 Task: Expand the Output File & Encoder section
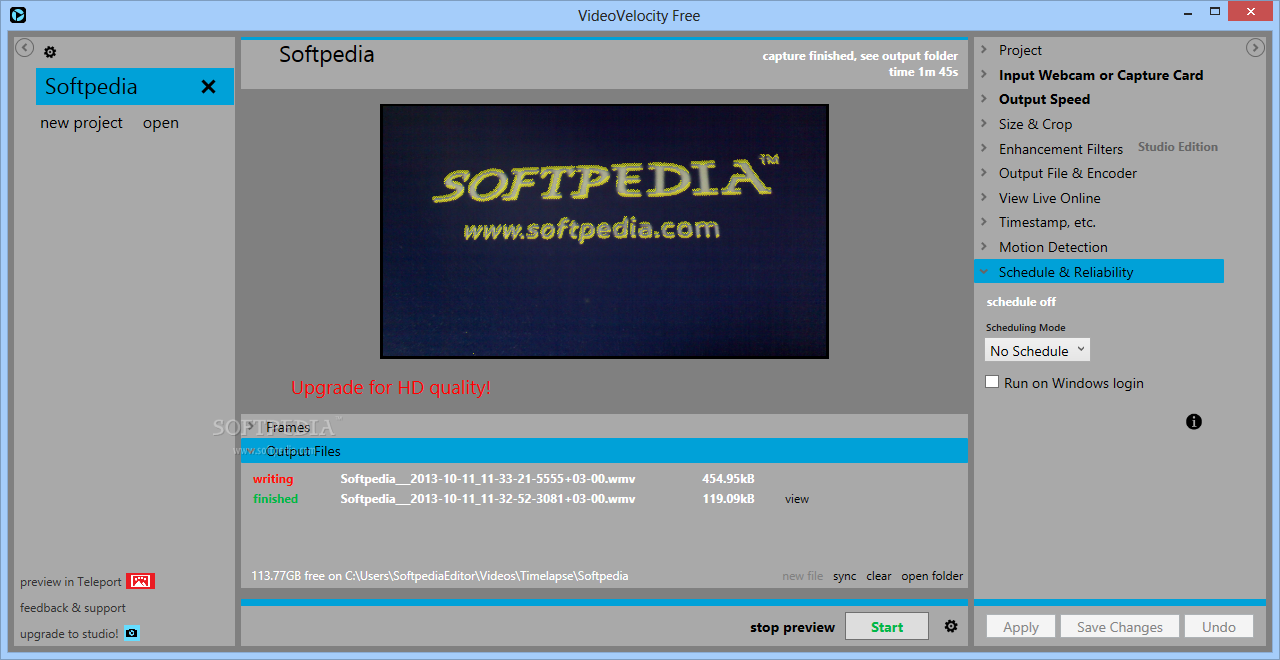pos(1067,173)
